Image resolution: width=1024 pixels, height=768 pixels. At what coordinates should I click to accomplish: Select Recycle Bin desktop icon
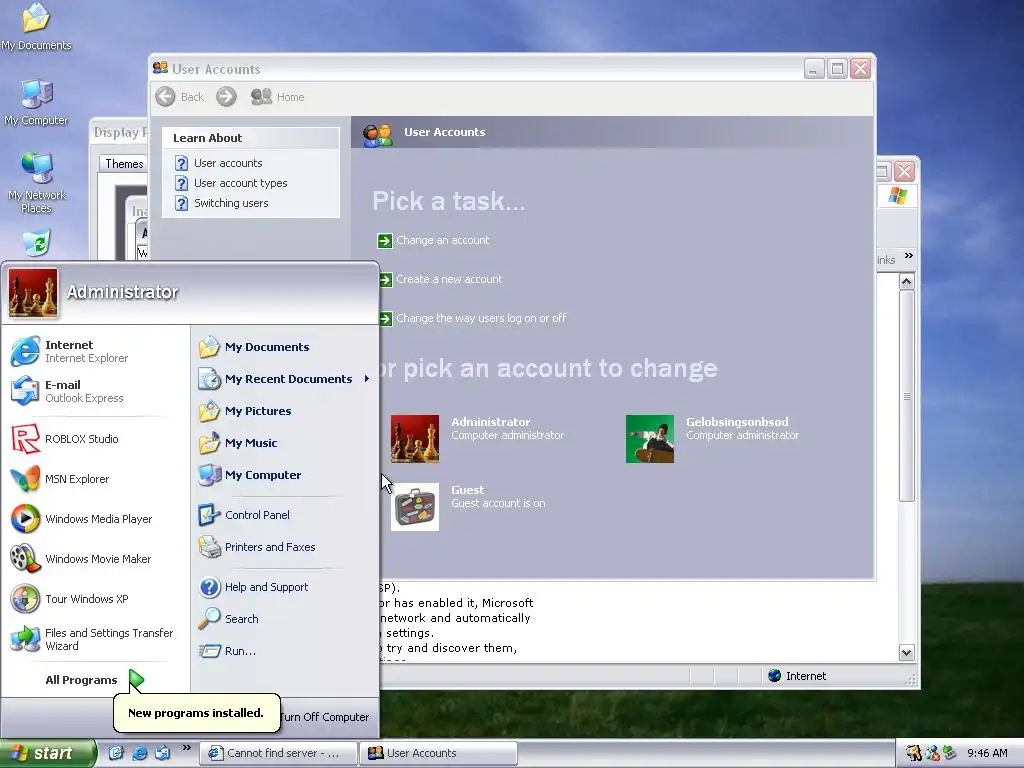pyautogui.click(x=37, y=243)
